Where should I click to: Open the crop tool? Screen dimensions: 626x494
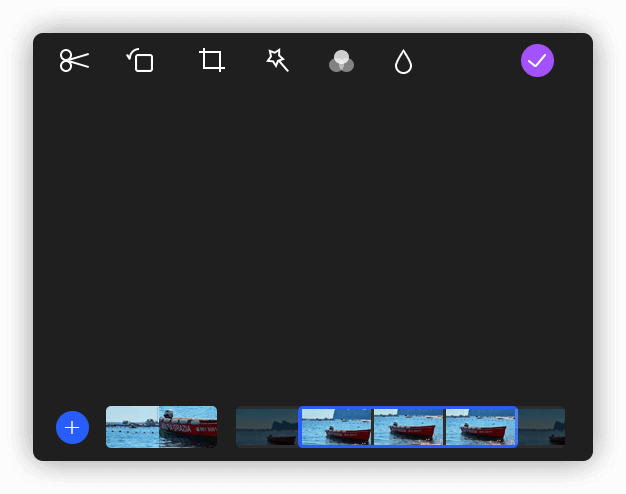tap(211, 61)
